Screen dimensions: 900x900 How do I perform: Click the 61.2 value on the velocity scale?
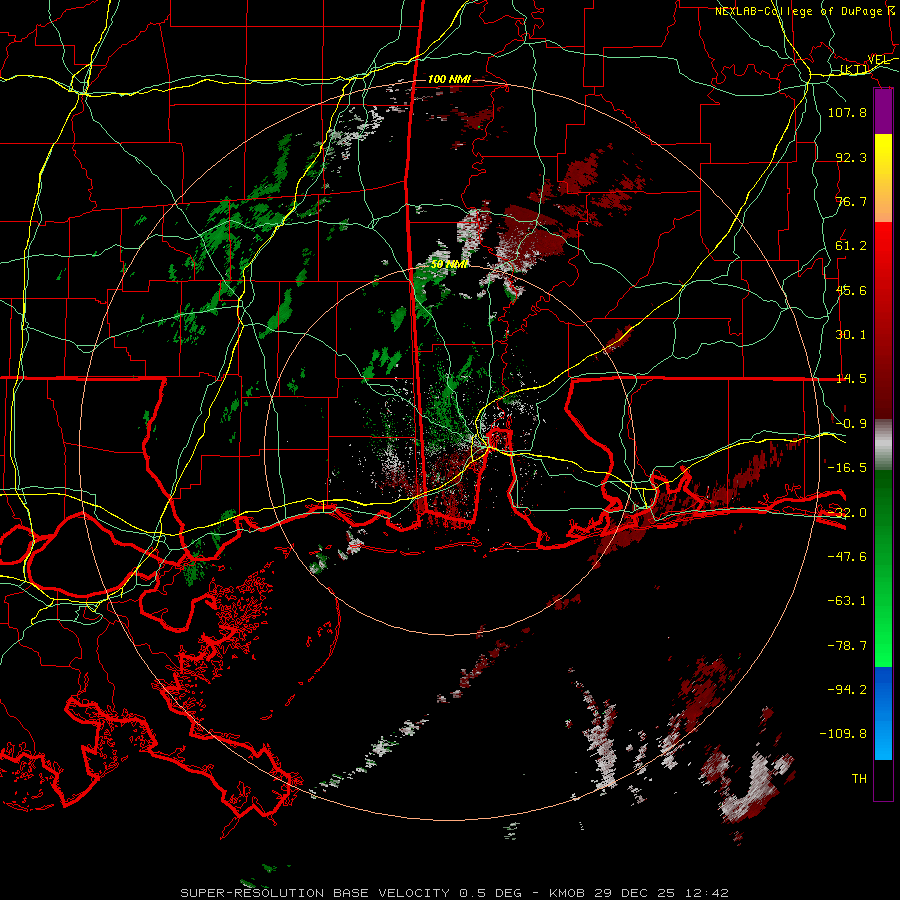tap(851, 246)
